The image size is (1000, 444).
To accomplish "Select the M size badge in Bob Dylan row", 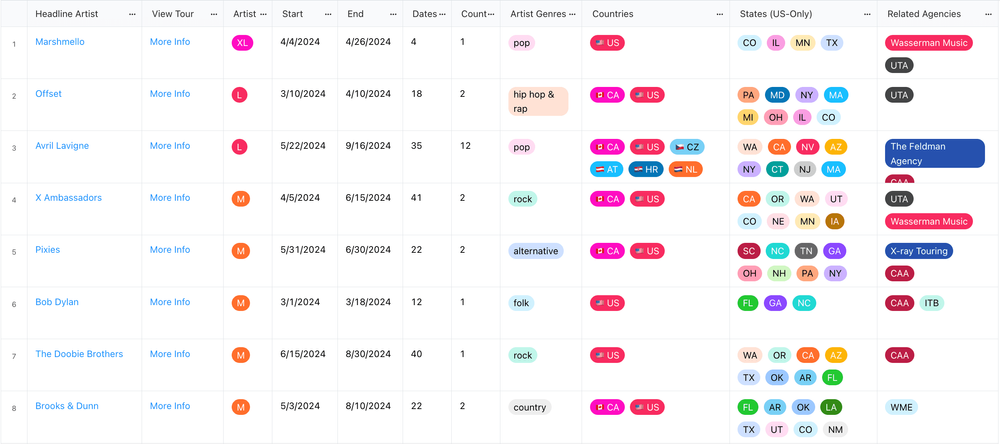I will (240, 304).
